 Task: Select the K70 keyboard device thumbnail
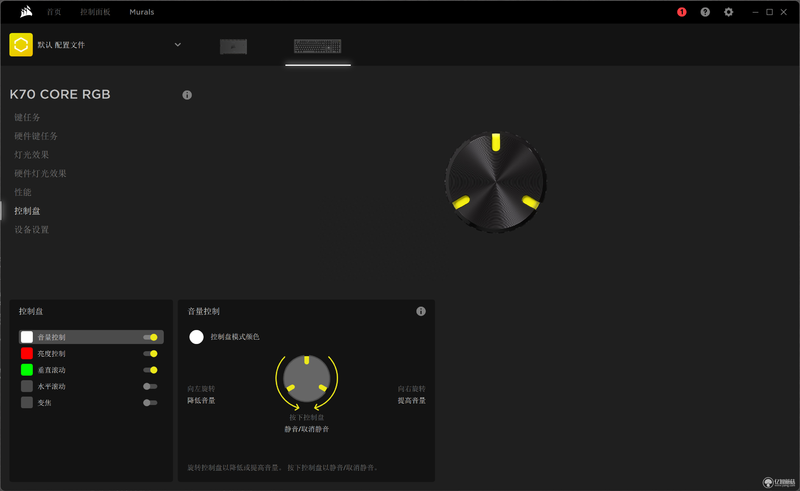(317, 46)
